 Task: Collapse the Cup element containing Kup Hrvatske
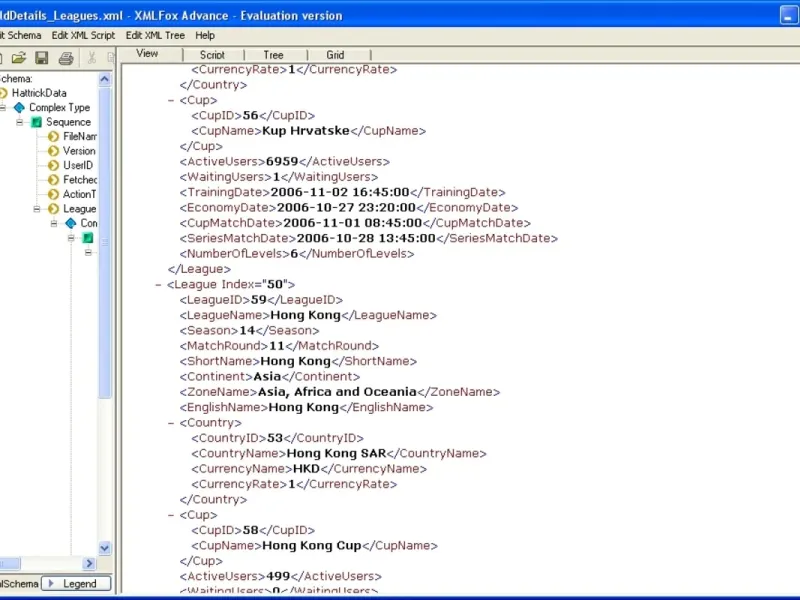tap(171, 101)
